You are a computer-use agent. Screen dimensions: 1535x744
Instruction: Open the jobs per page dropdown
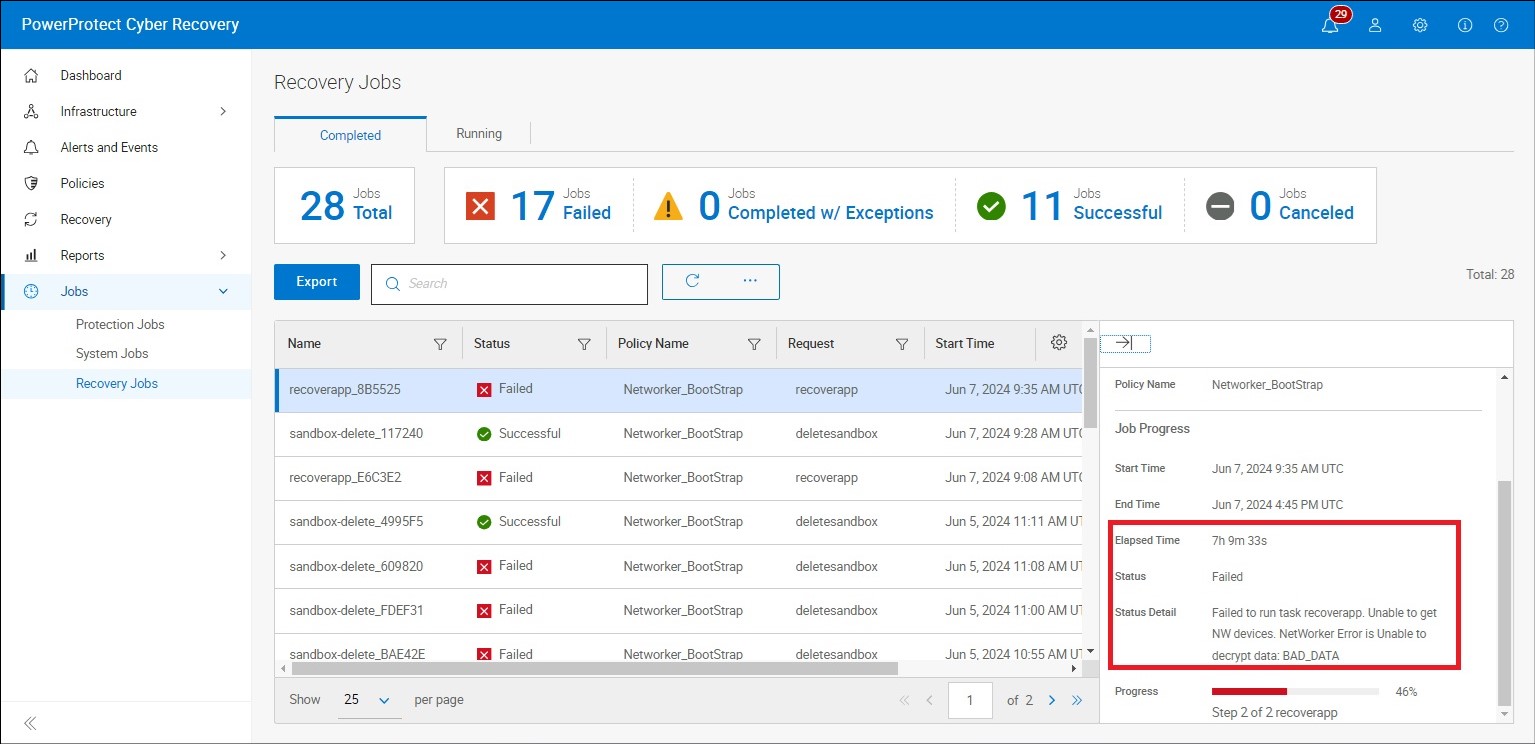(x=368, y=699)
